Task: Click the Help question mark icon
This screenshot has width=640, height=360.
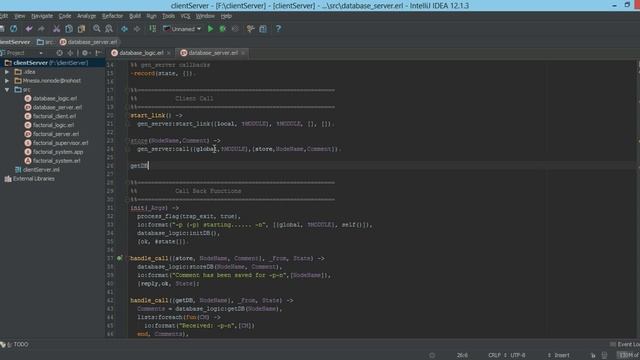Action: [x=278, y=29]
